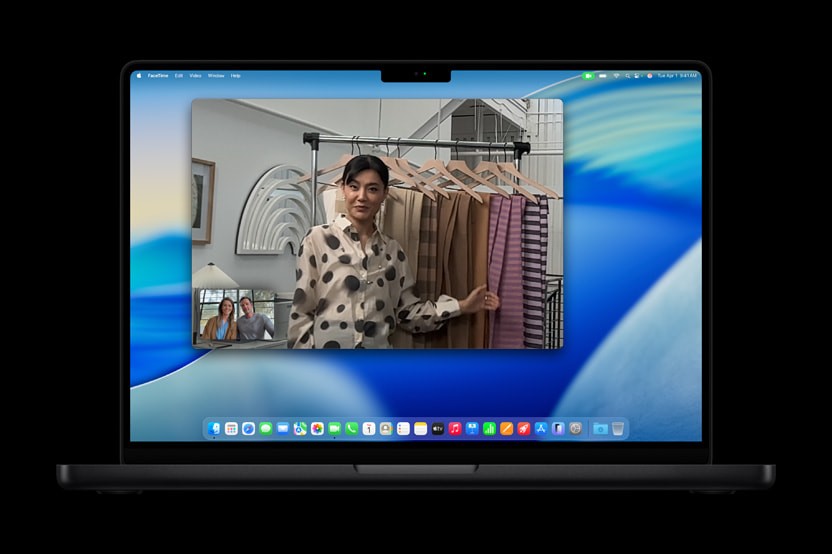Viewport: 832px width, 554px height.
Task: Check battery status in menu bar
Action: click(x=603, y=76)
